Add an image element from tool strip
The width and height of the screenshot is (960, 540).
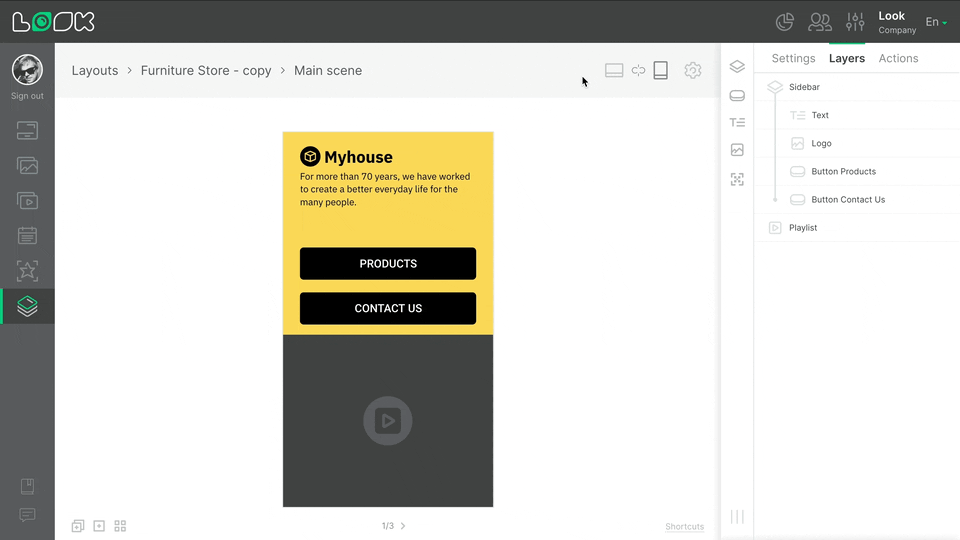coord(737,150)
